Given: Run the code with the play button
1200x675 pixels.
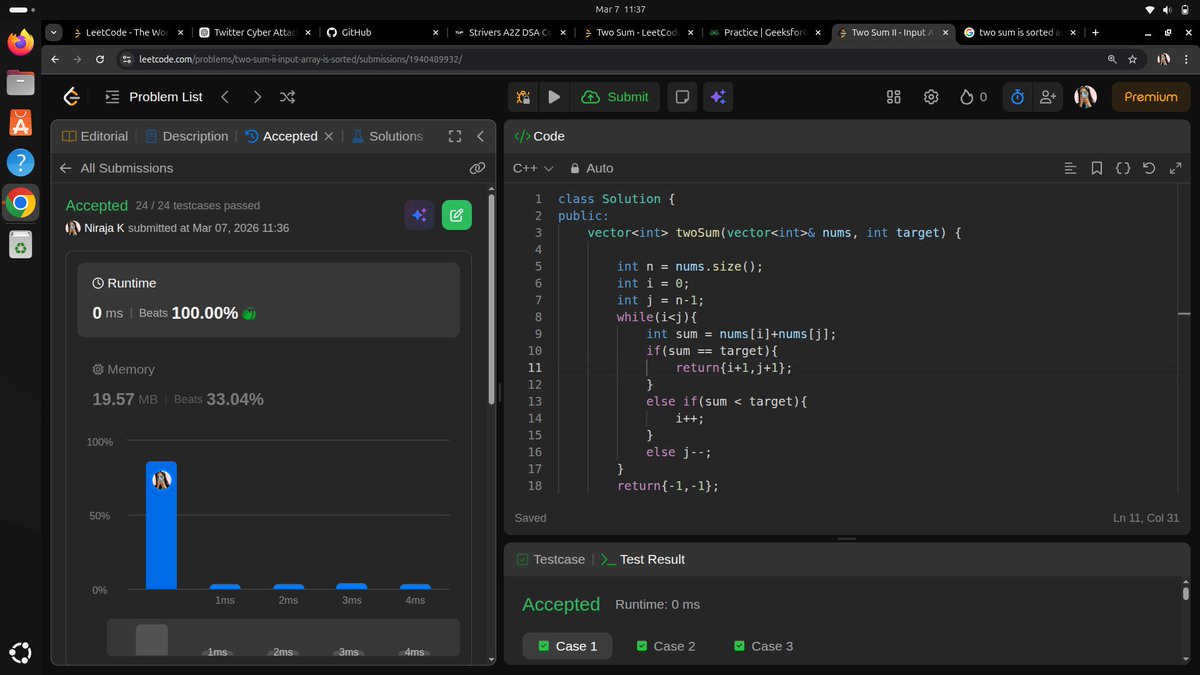Looking at the screenshot, I should tap(553, 97).
